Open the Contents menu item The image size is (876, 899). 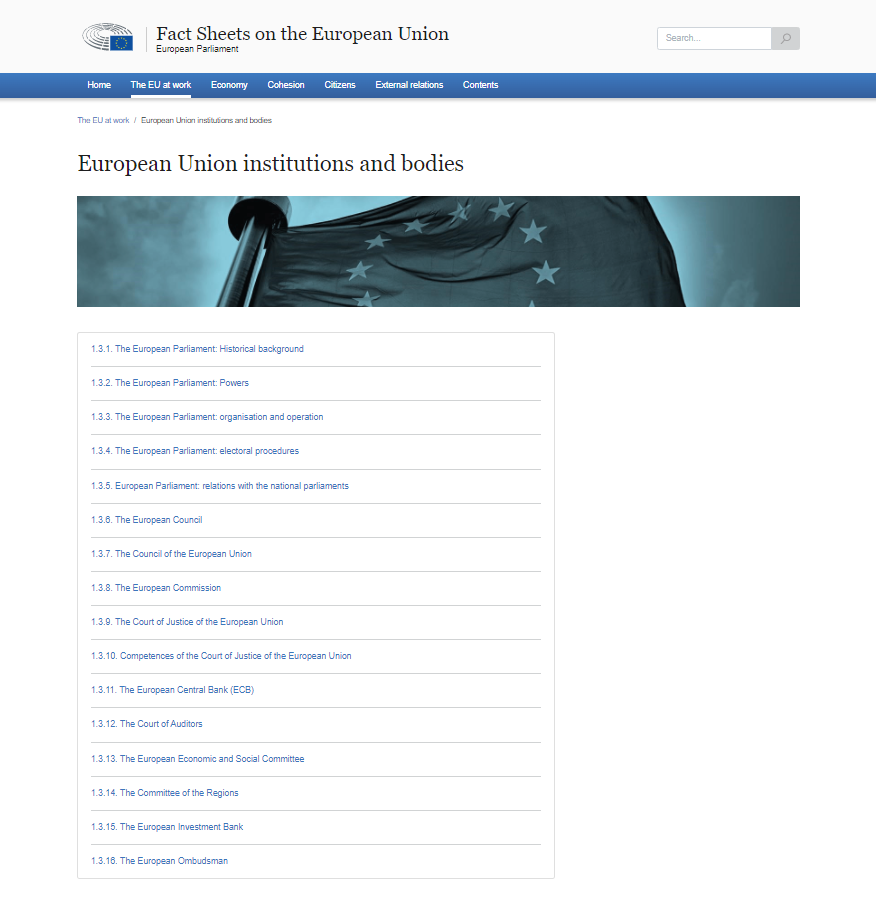pos(480,85)
